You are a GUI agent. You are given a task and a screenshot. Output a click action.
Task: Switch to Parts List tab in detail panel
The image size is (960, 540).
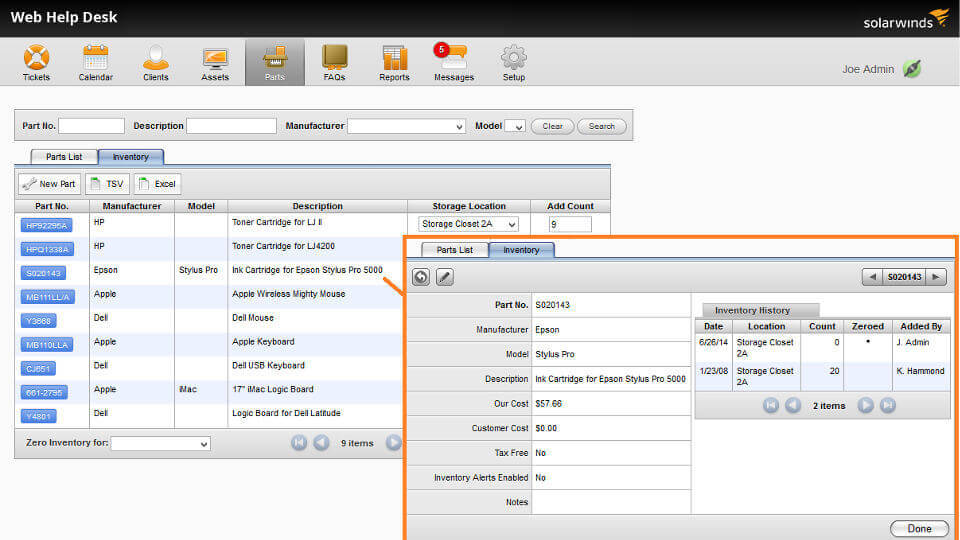[x=455, y=250]
